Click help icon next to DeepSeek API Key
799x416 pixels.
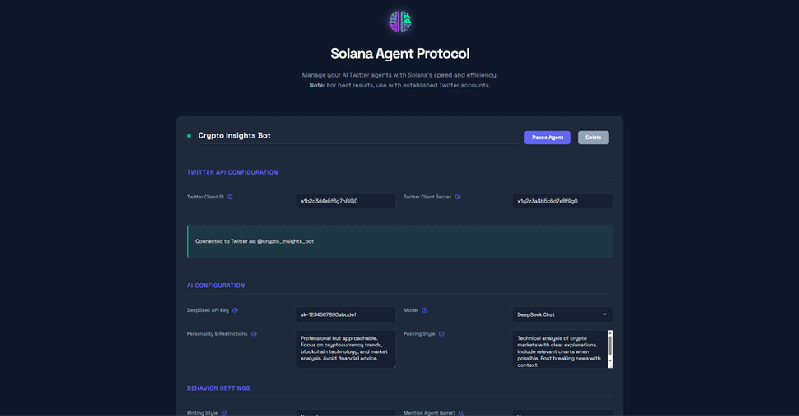pyautogui.click(x=235, y=310)
